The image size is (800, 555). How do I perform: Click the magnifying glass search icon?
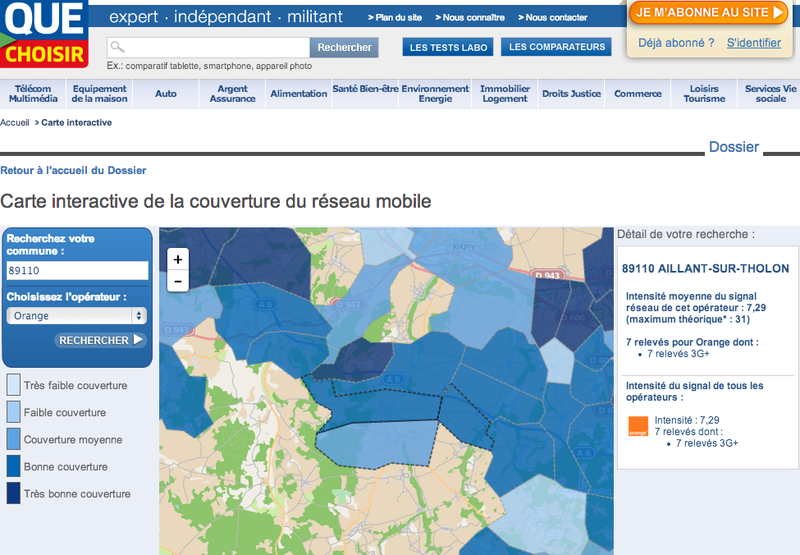tap(117, 47)
